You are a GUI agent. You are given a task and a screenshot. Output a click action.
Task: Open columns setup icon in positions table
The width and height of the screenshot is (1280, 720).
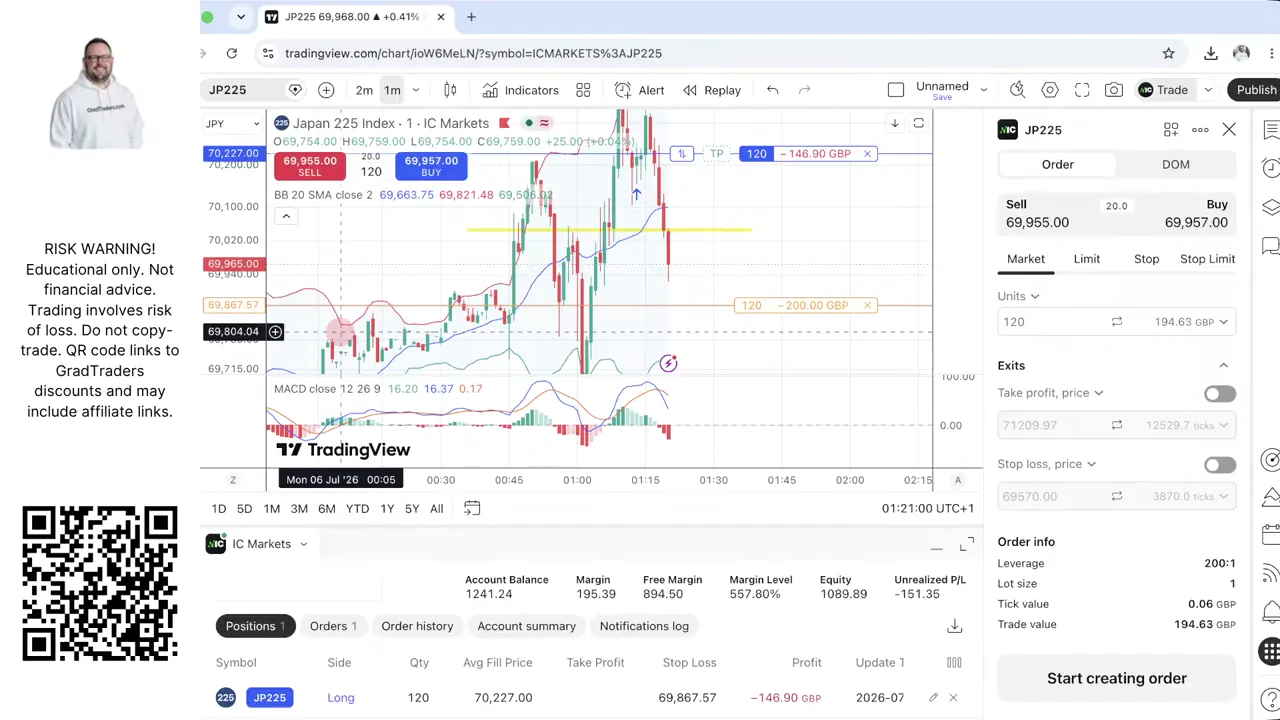954,663
